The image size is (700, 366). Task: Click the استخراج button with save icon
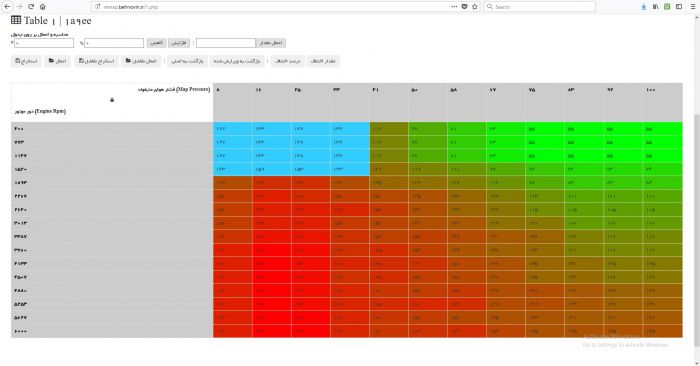coord(26,61)
